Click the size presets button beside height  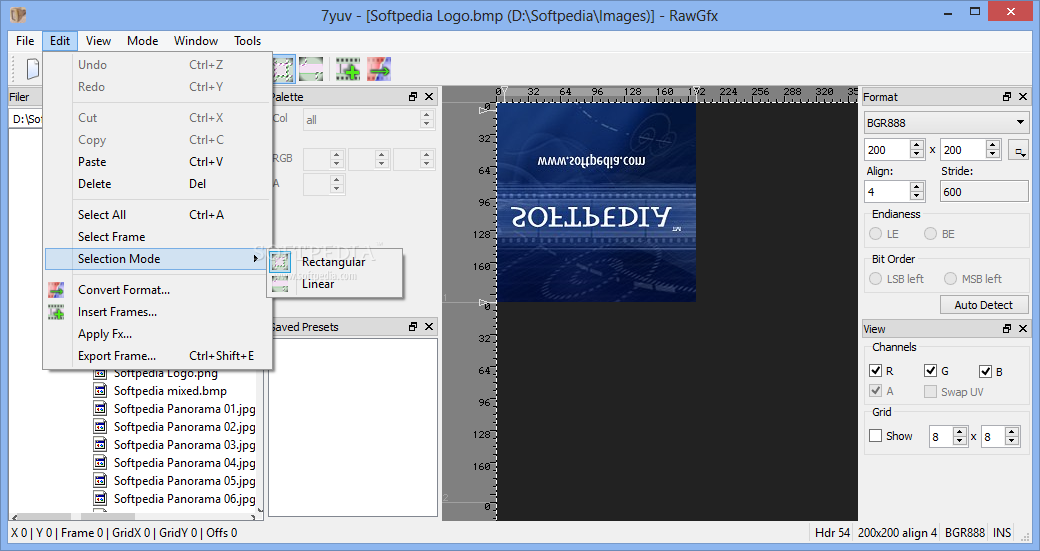tap(1018, 151)
